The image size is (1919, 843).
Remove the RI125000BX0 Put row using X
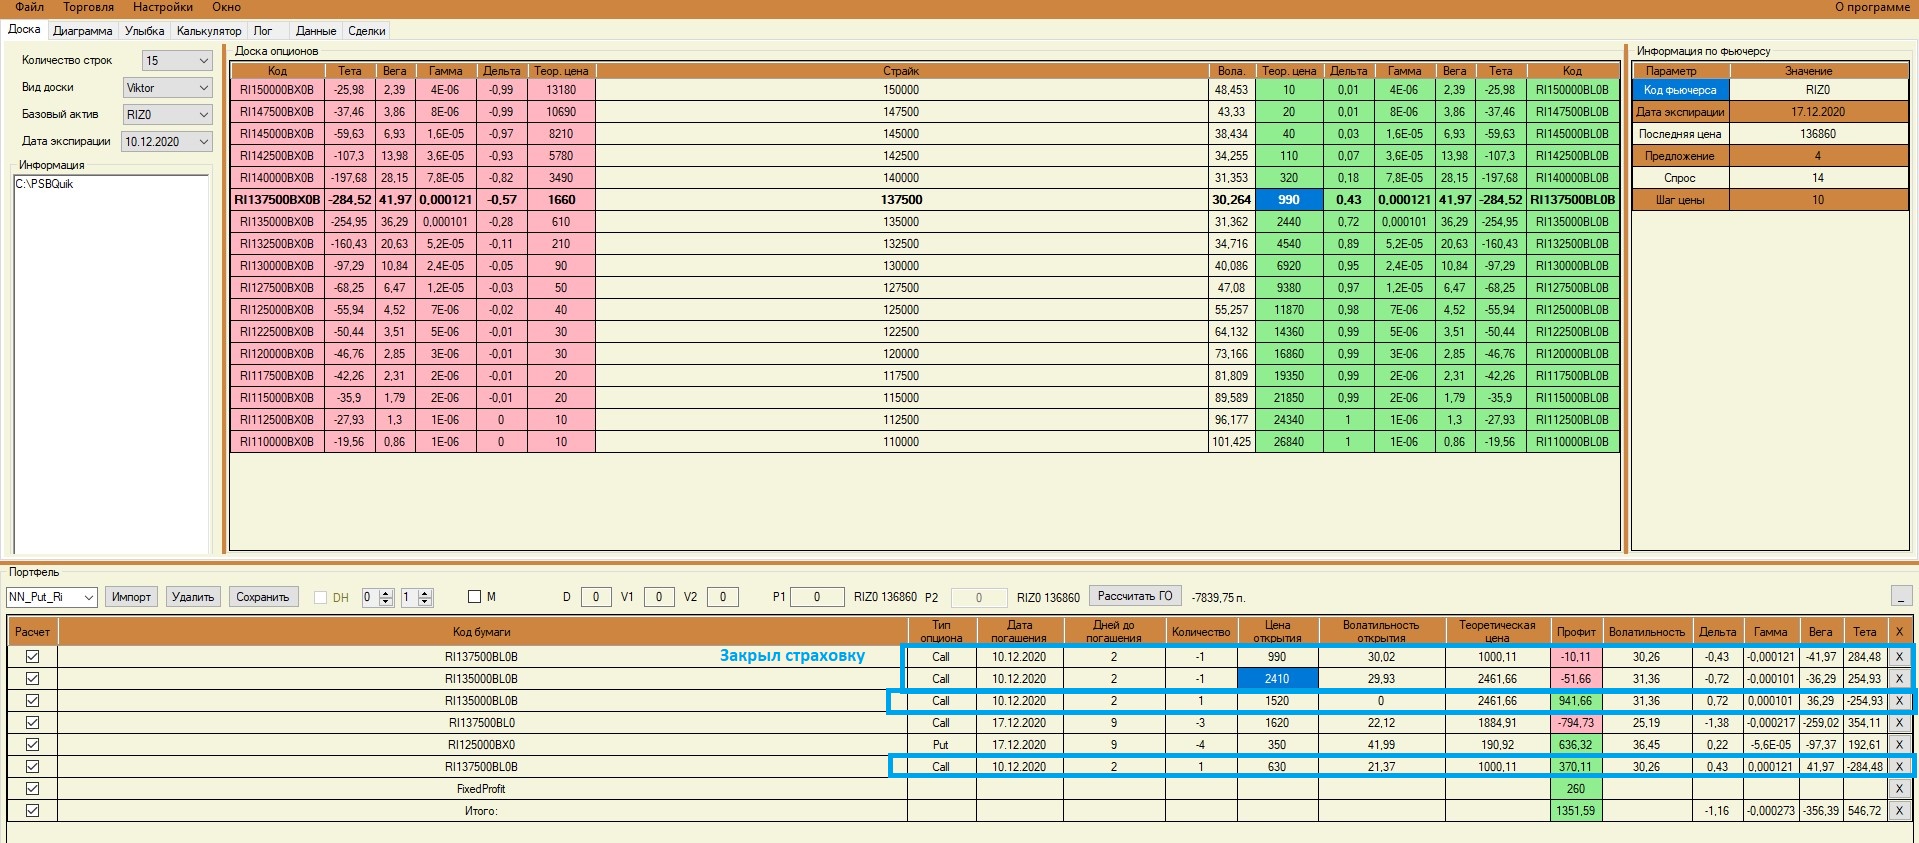(x=1899, y=745)
